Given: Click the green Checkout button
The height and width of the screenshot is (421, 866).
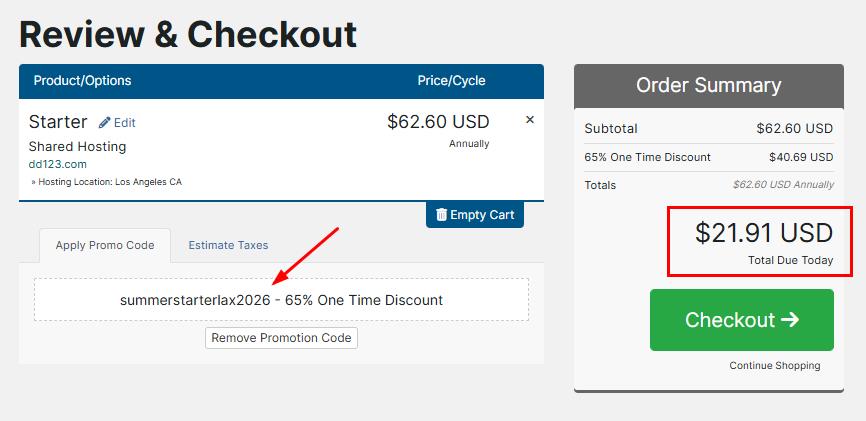Looking at the screenshot, I should coord(742,320).
